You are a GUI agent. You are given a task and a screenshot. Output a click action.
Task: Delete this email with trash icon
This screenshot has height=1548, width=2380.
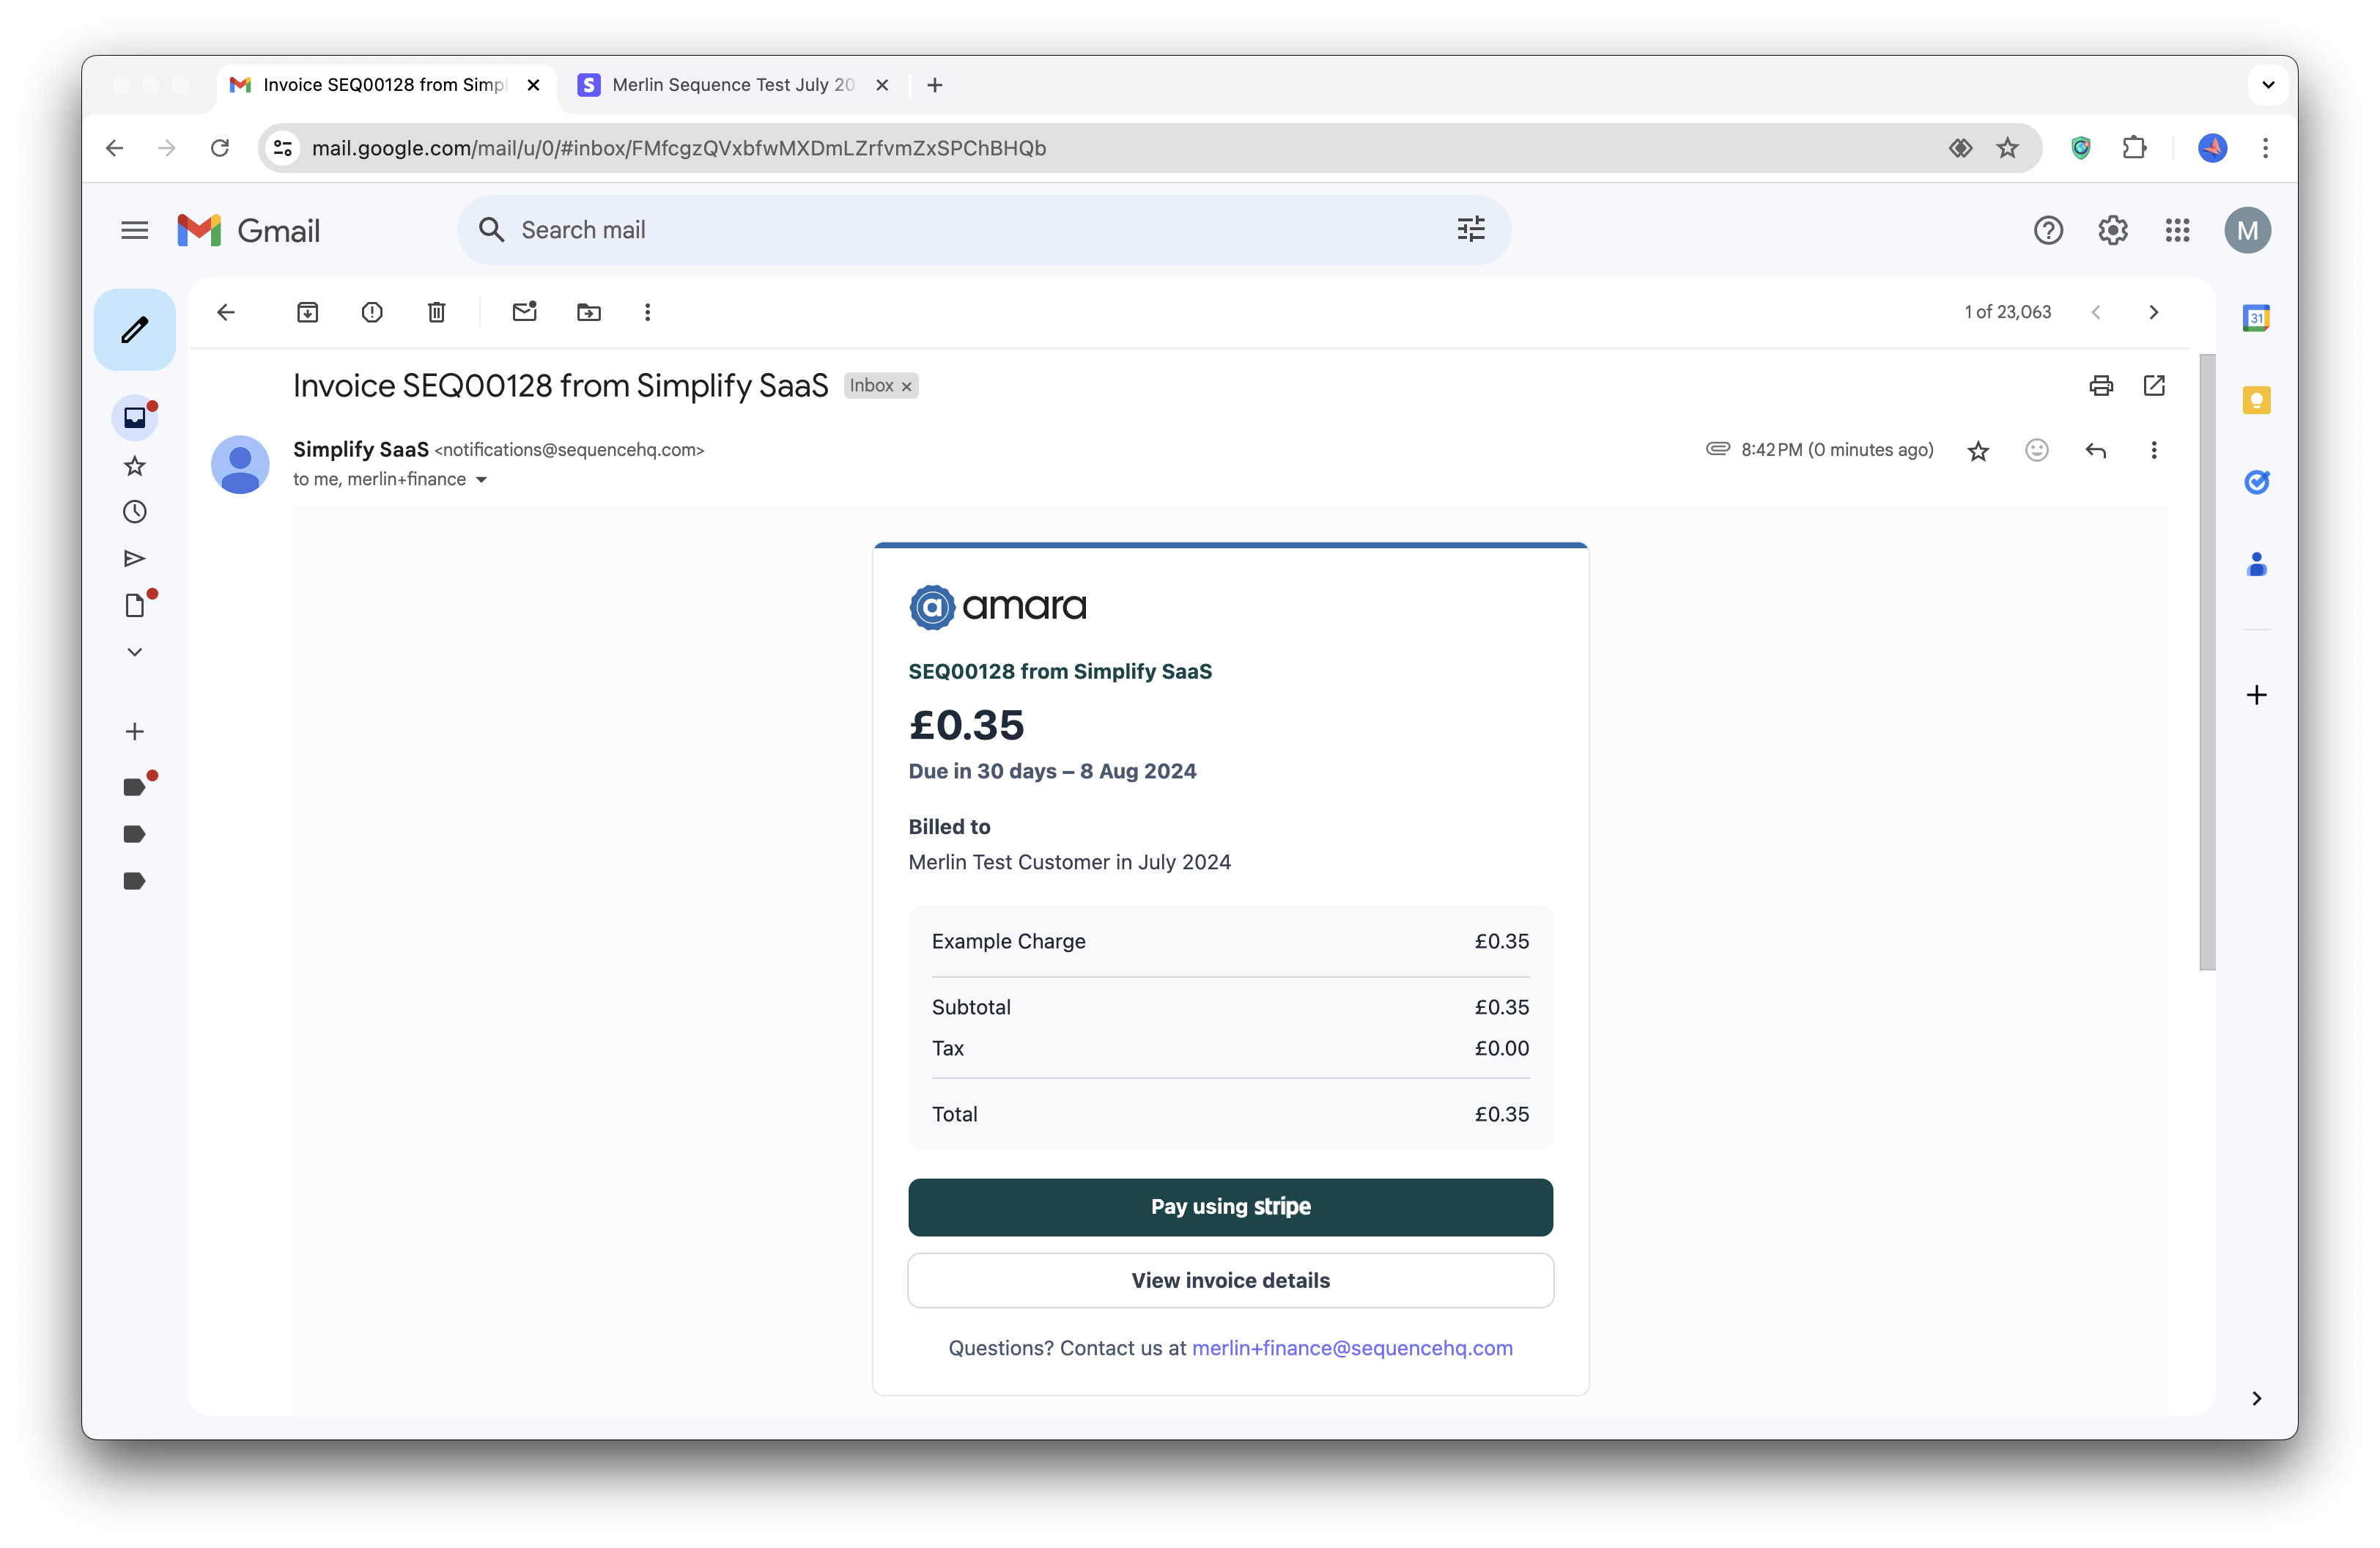point(436,312)
